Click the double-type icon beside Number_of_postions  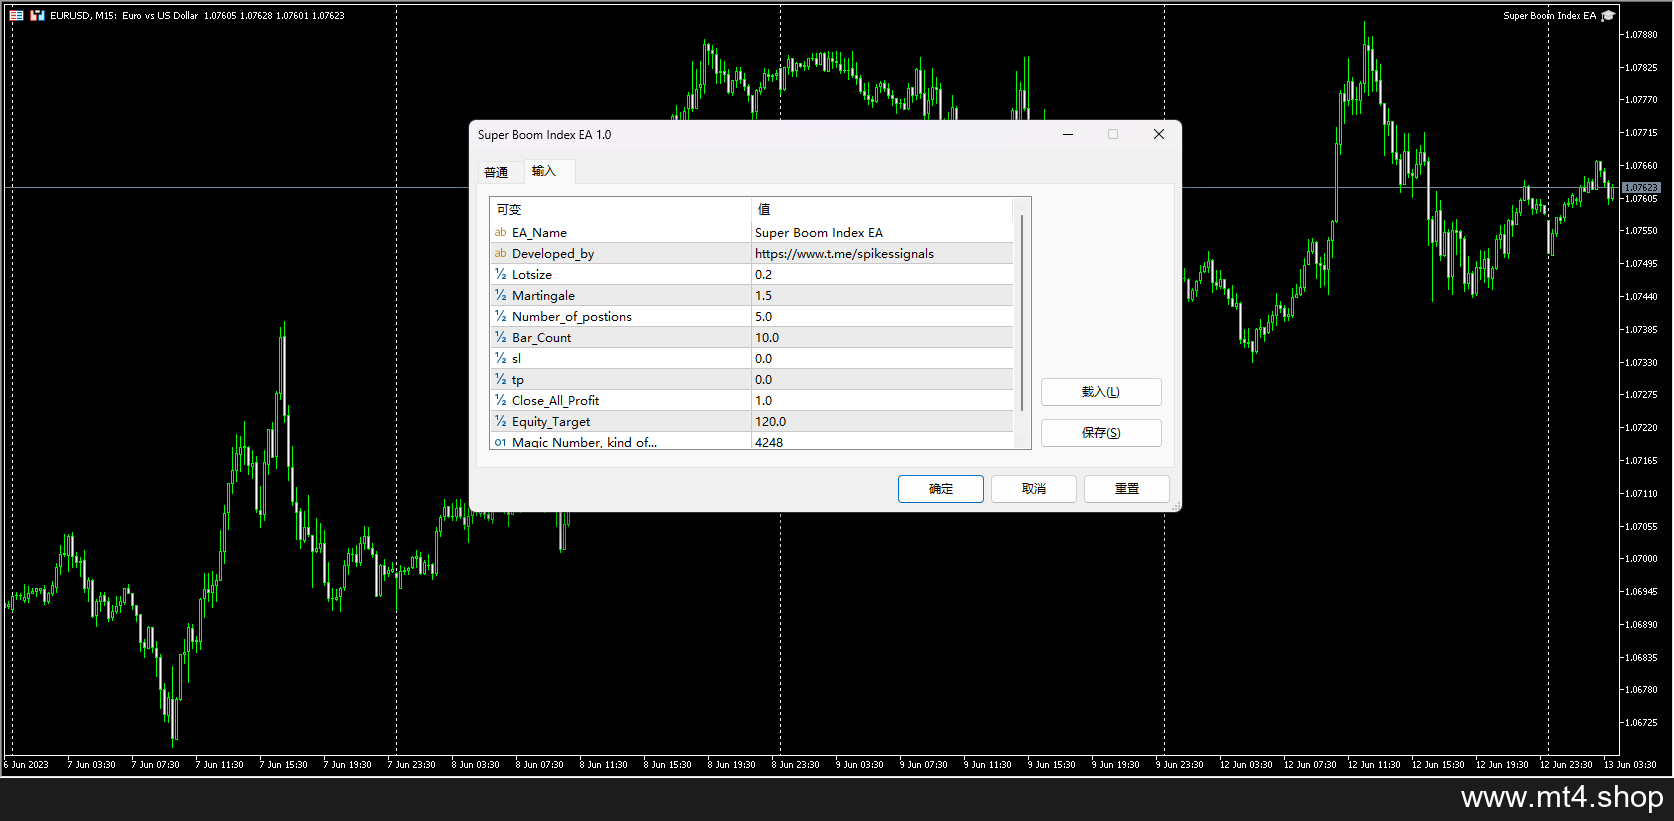[500, 317]
